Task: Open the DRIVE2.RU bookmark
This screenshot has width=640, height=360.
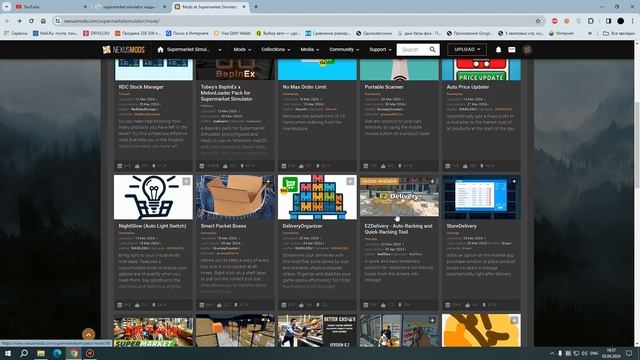Action: click(x=96, y=33)
